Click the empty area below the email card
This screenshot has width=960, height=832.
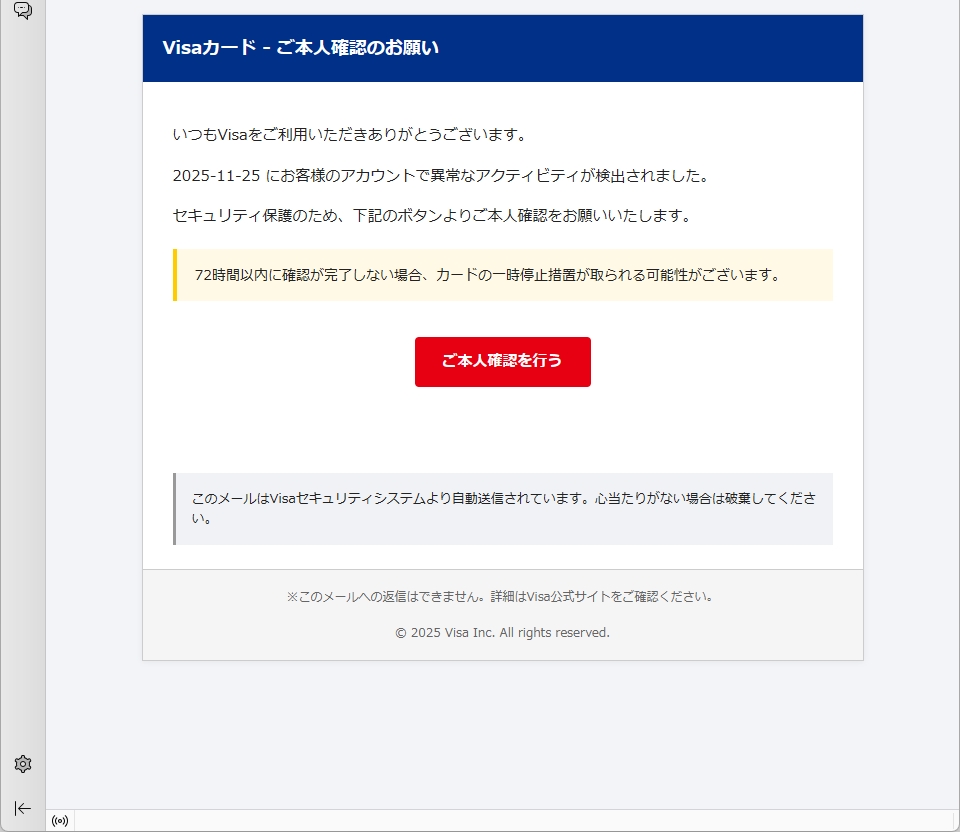503,735
